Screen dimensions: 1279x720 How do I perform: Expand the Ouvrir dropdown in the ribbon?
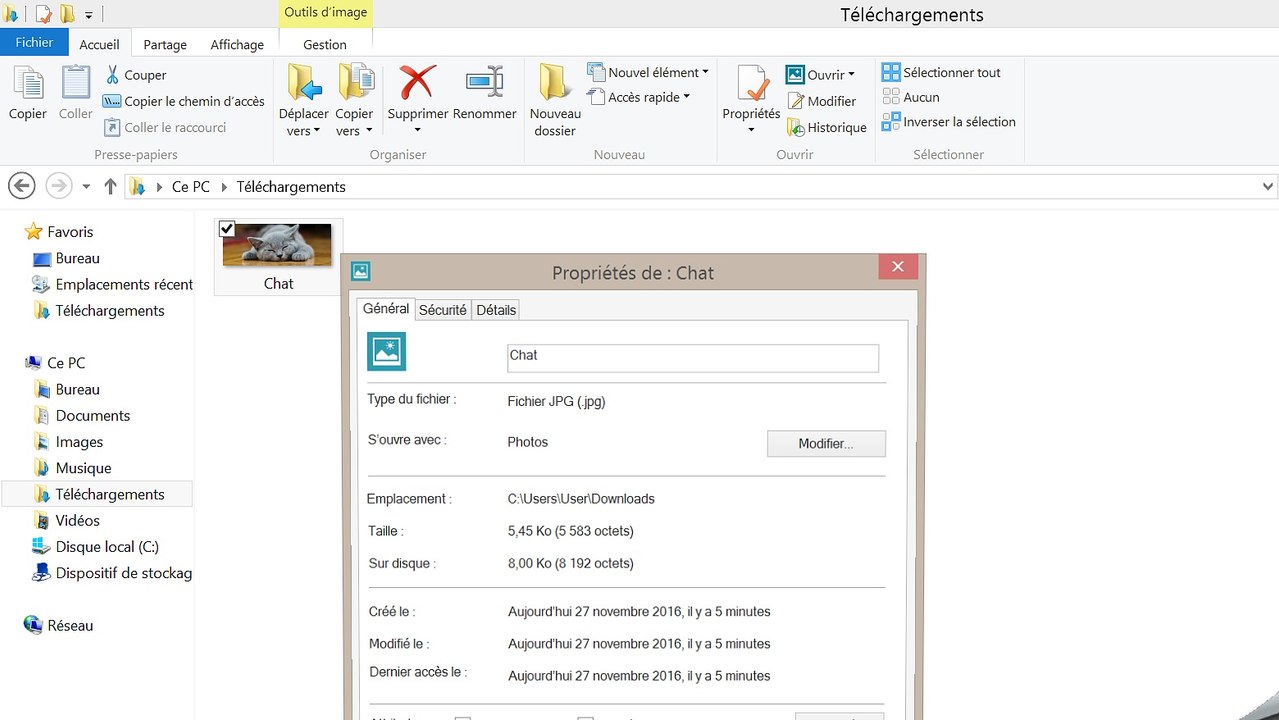pyautogui.click(x=820, y=75)
